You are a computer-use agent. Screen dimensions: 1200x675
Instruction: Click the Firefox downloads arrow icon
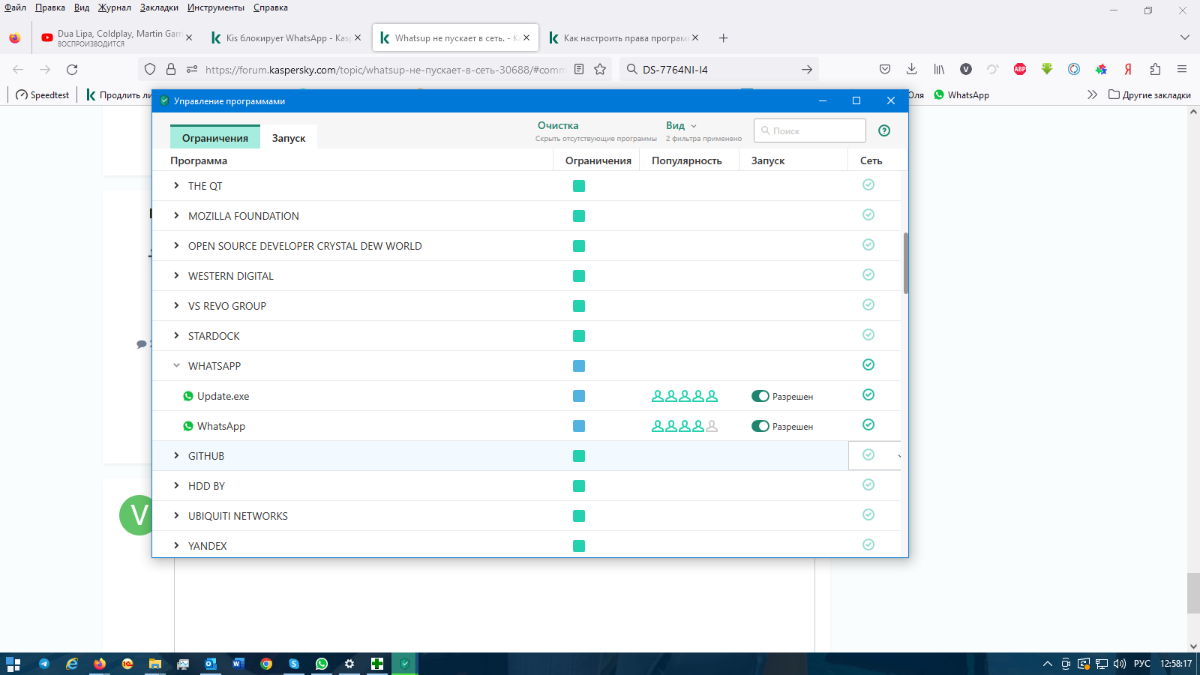(x=911, y=69)
